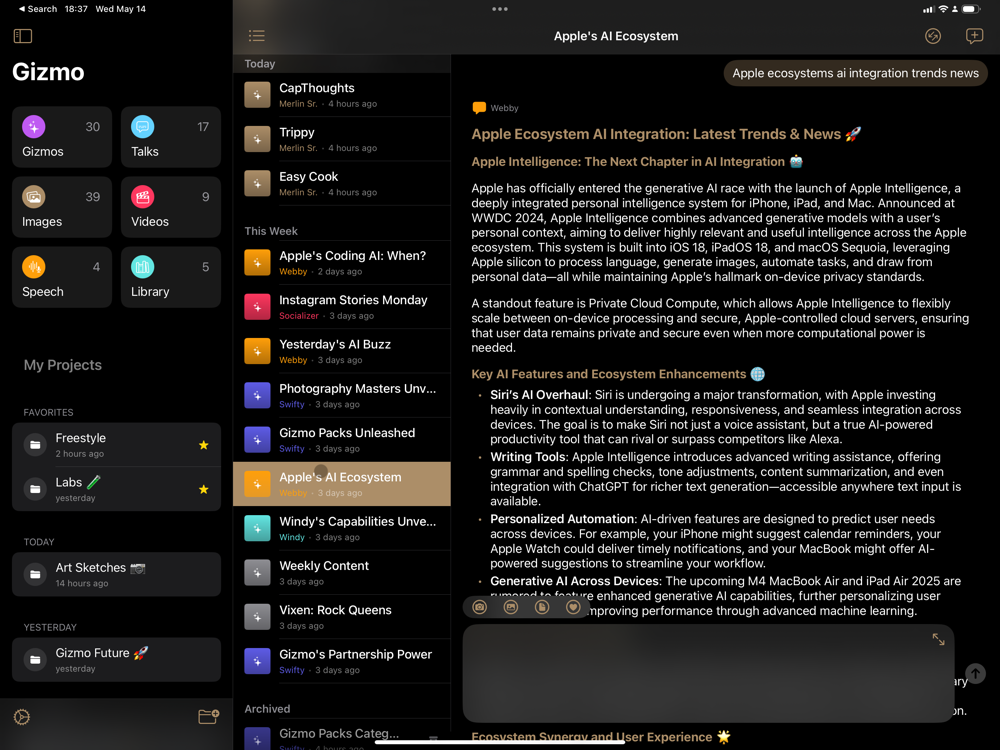Screen dimensions: 1000x750
Task: Start a new chat with plus bubble icon
Action: click(x=974, y=36)
